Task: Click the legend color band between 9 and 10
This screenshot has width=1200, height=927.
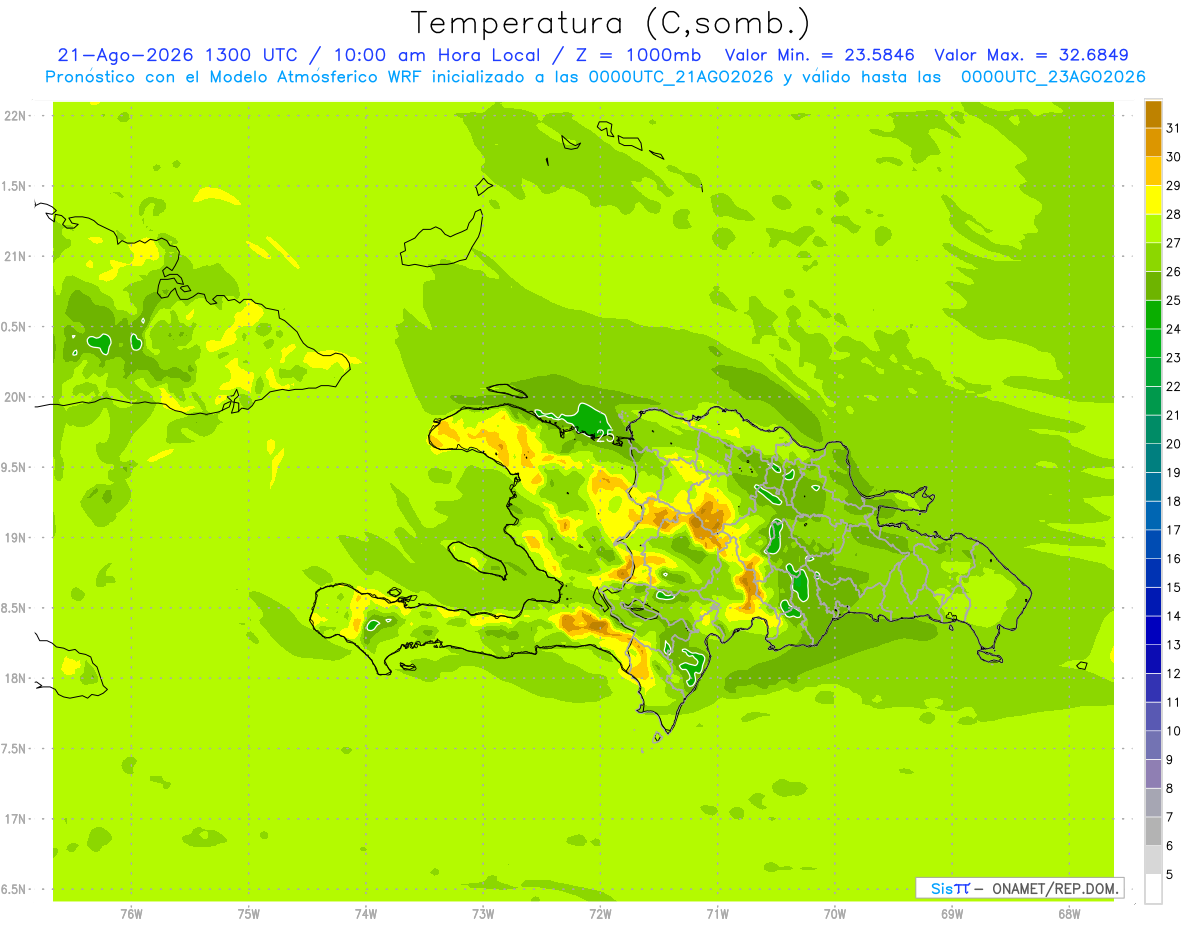Action: pyautogui.click(x=1153, y=745)
